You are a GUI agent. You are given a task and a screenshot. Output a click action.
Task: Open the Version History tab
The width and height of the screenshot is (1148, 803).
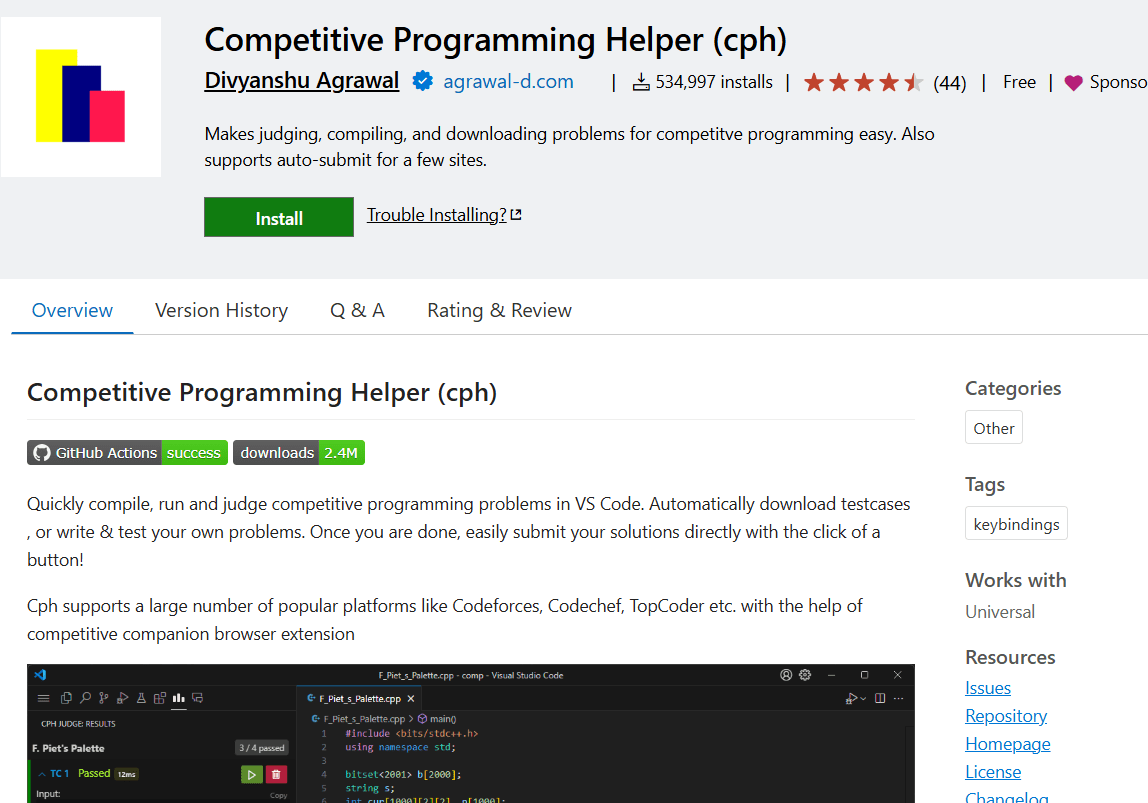[x=221, y=310]
